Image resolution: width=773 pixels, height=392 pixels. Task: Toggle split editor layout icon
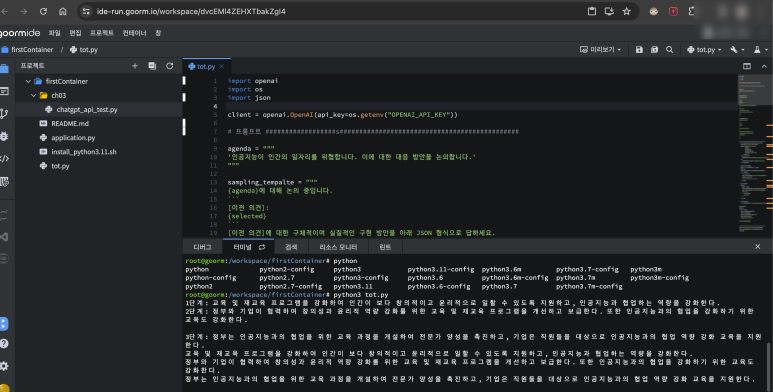coord(747,66)
